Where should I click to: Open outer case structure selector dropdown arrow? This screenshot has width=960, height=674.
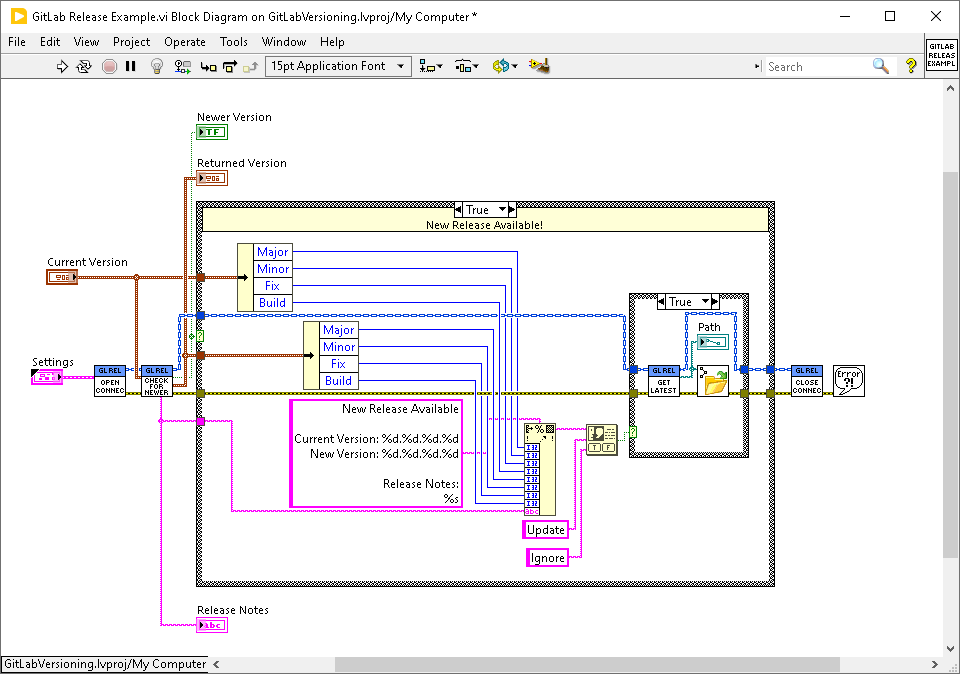(502, 209)
